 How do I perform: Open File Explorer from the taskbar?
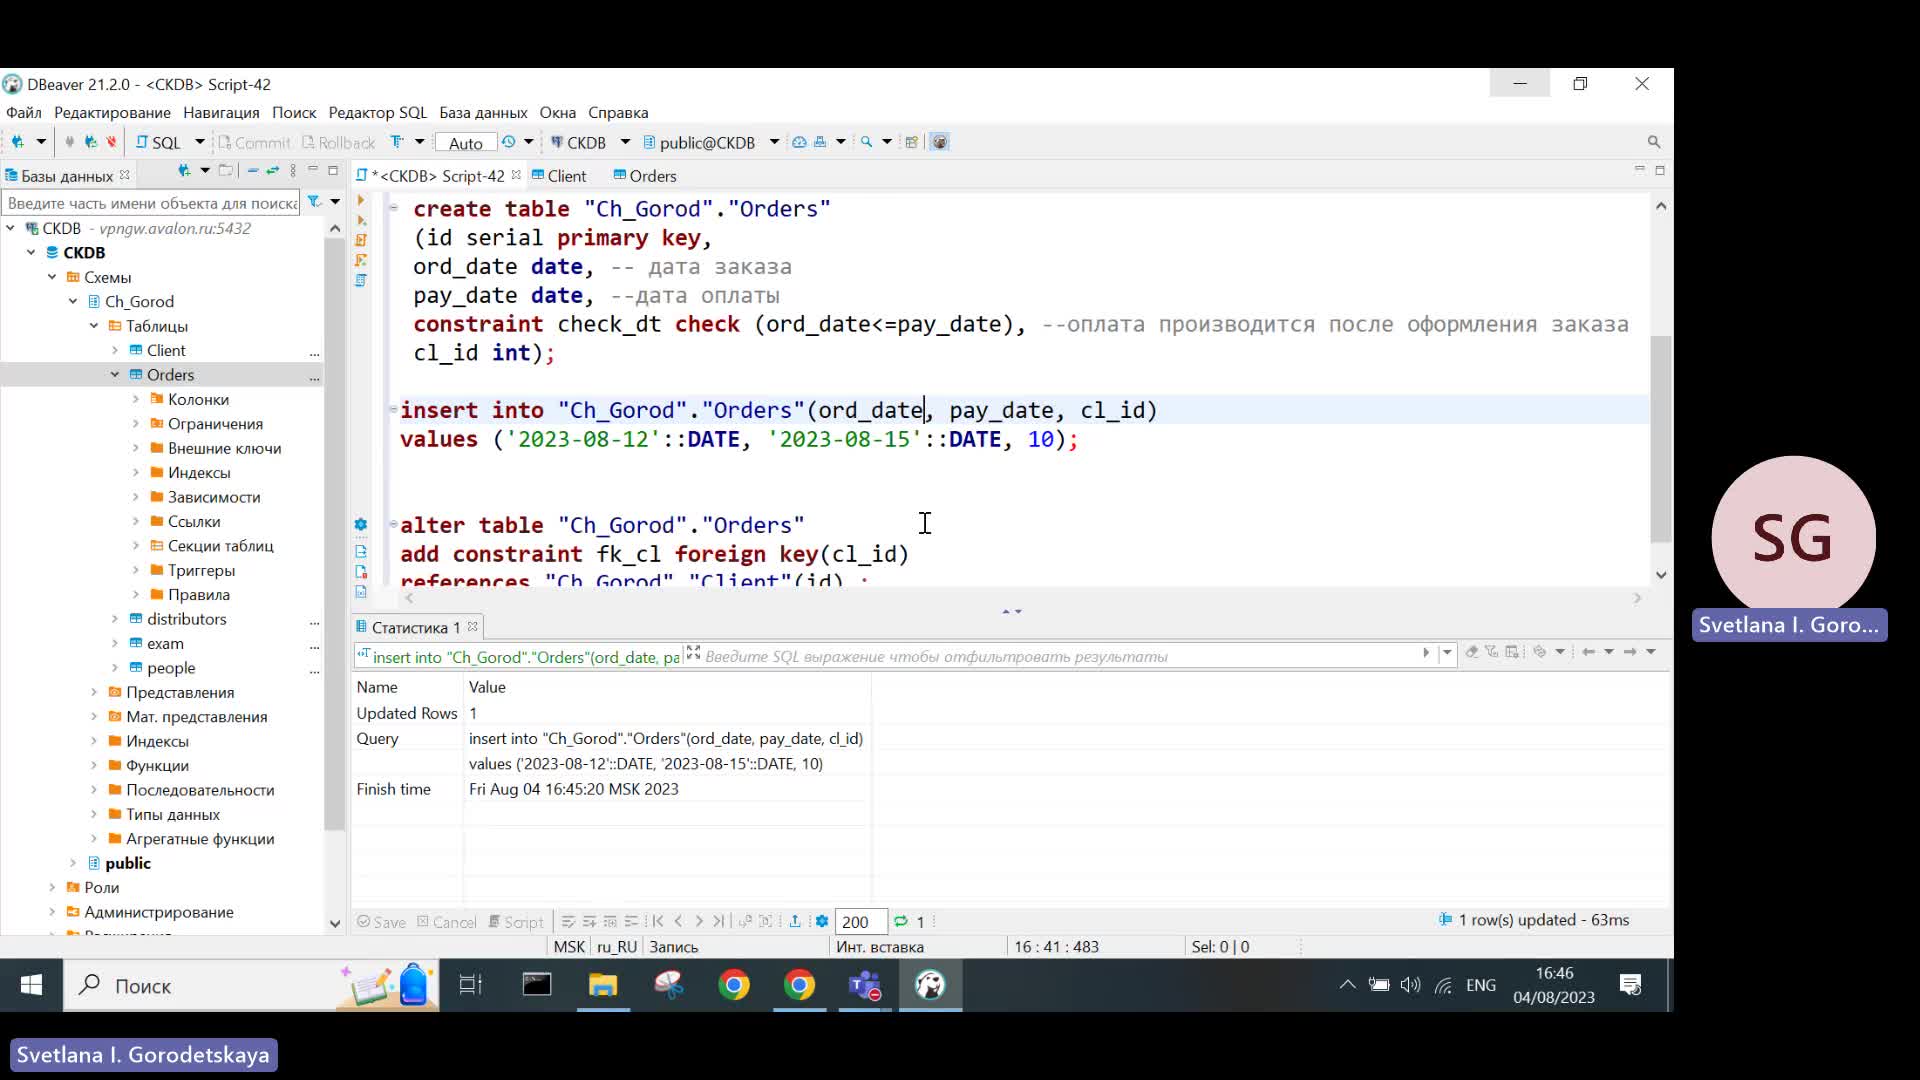[603, 986]
